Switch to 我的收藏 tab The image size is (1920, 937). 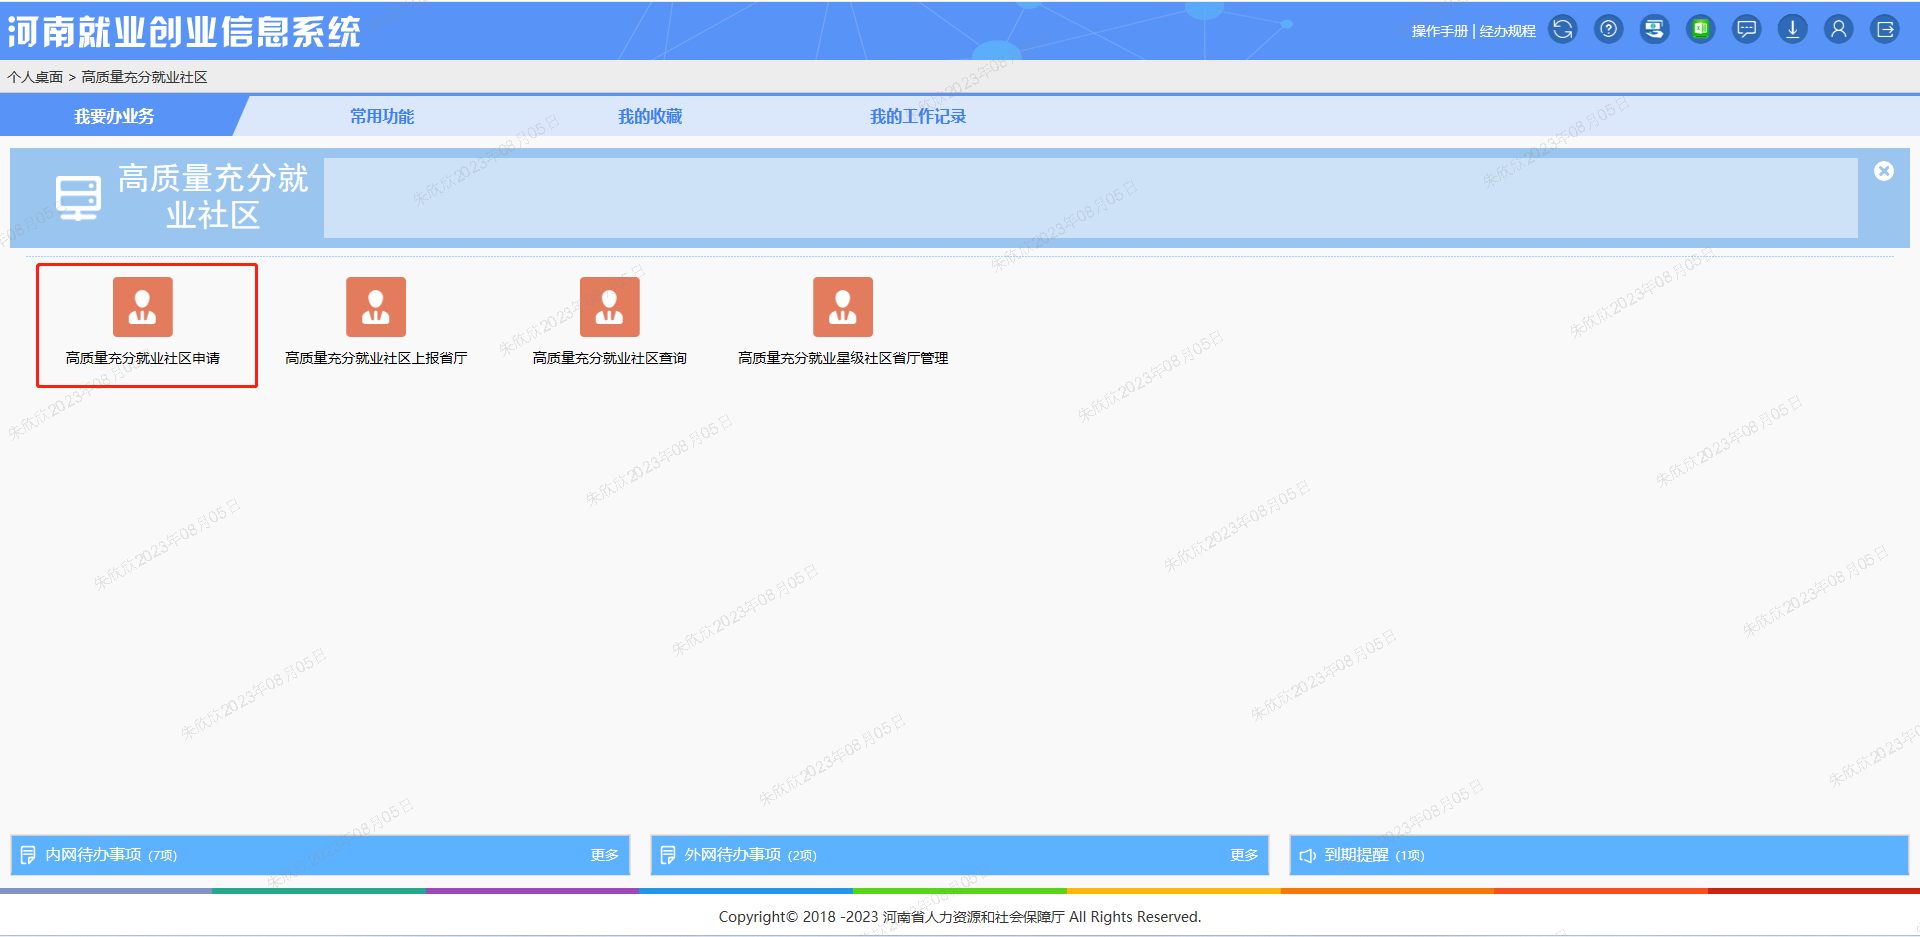[x=649, y=117]
